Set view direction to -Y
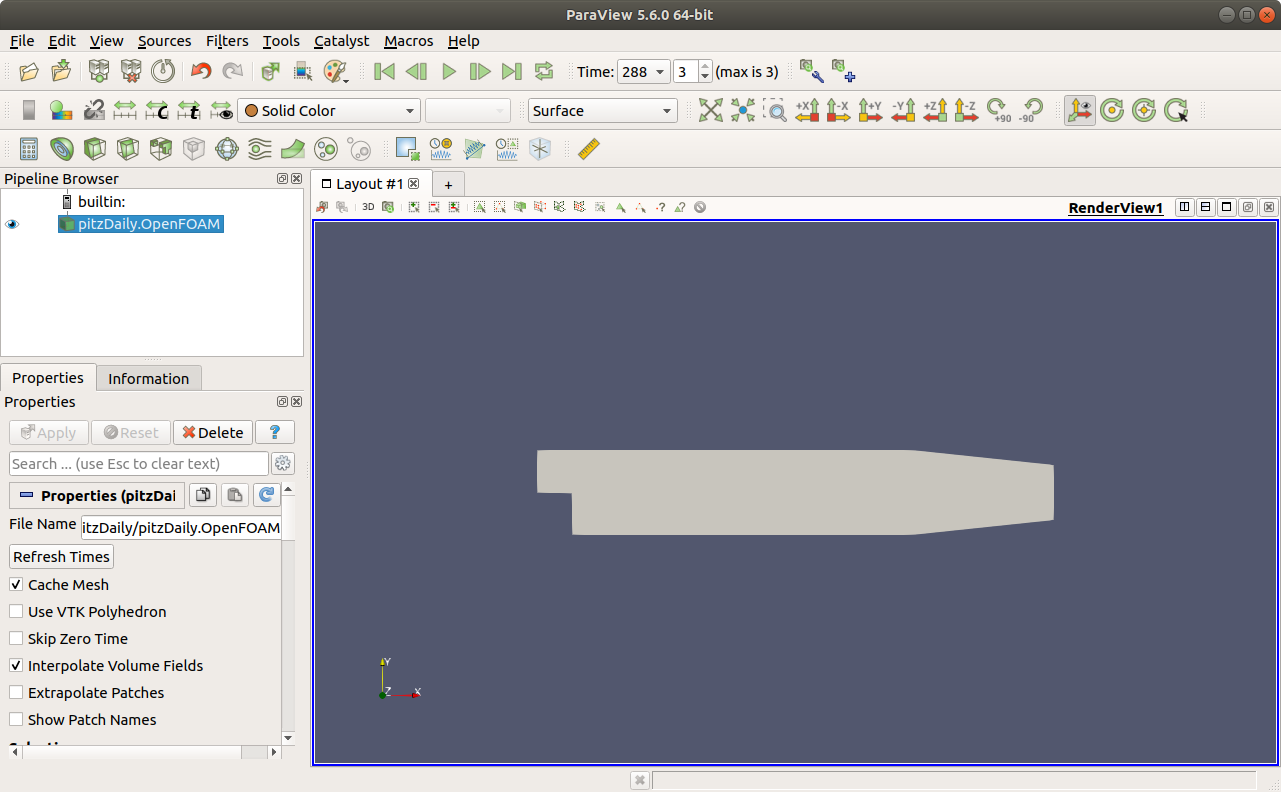Screen dimensions: 1281x792 coord(903,111)
